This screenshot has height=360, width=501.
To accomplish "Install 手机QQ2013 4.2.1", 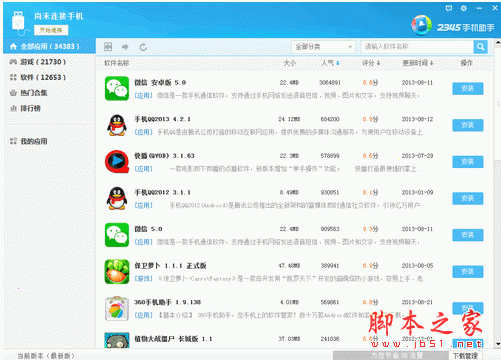I will [x=468, y=125].
